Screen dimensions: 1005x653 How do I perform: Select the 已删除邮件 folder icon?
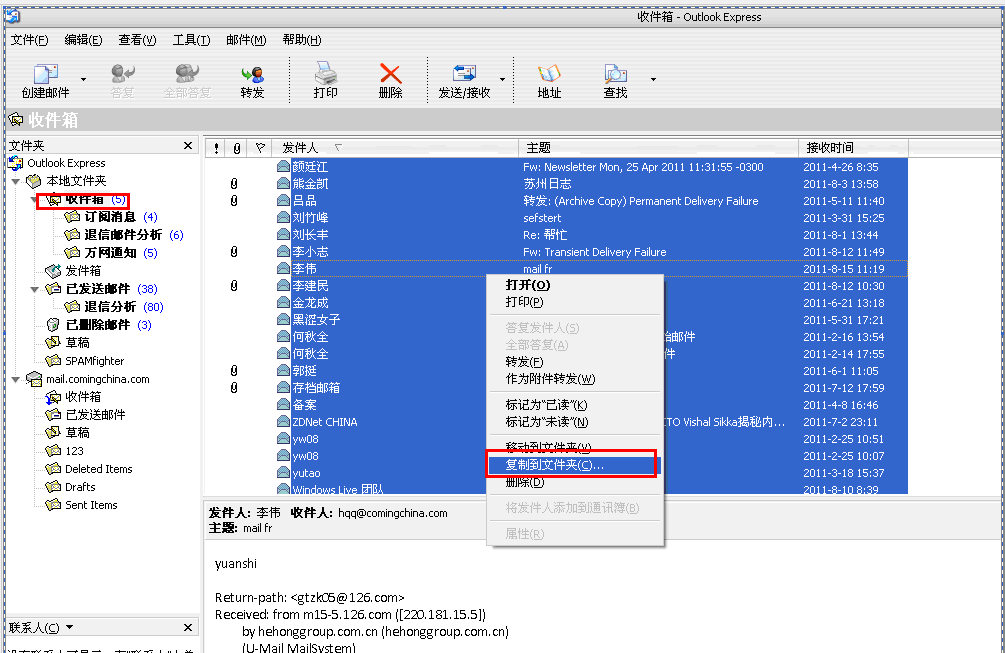pyautogui.click(x=54, y=325)
